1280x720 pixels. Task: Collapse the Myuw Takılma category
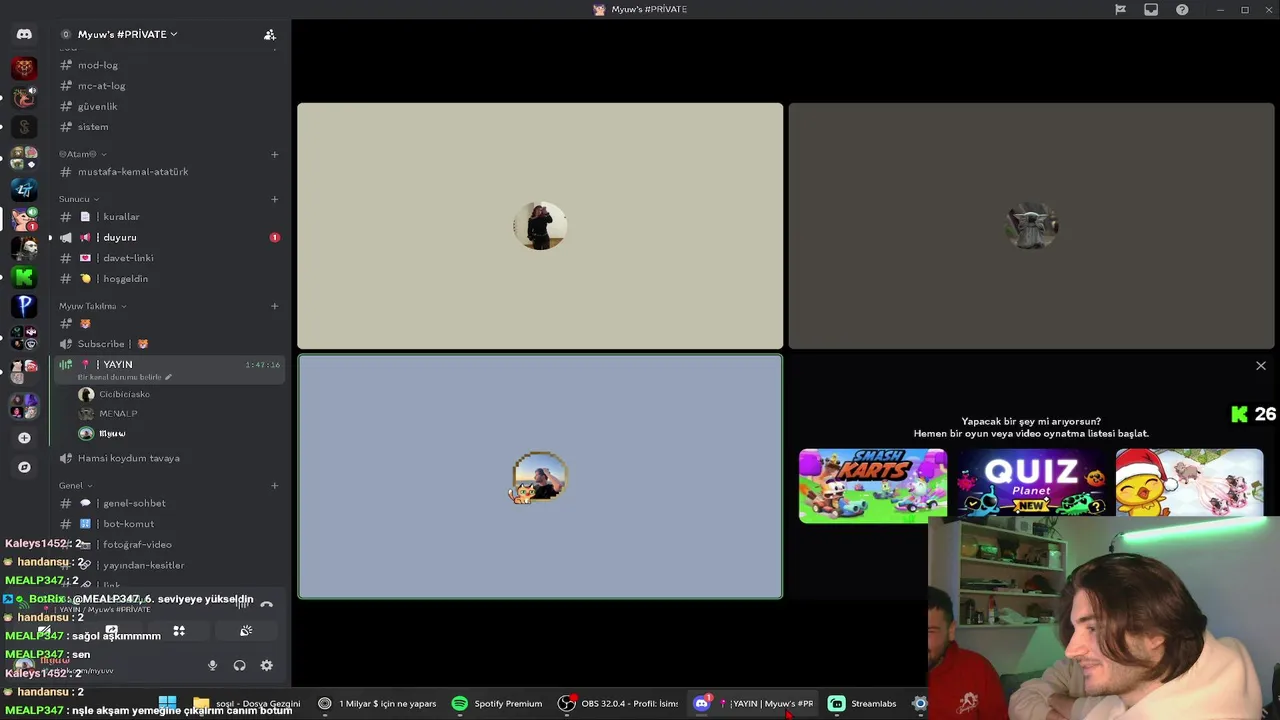tap(93, 306)
